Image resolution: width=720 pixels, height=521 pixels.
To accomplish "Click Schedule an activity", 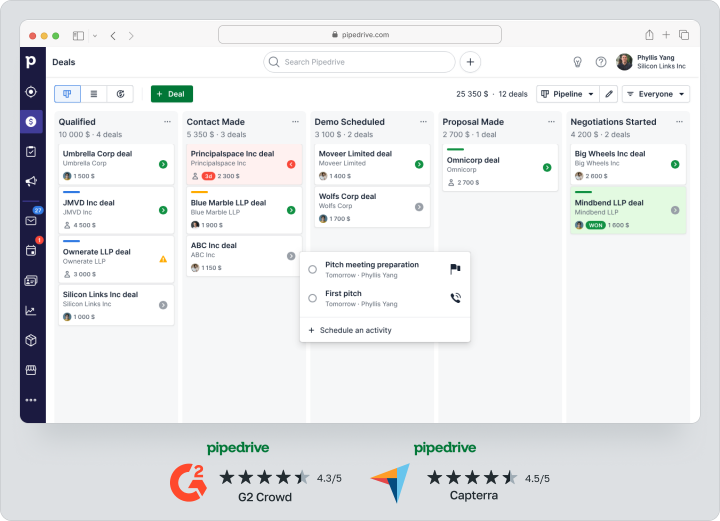I will pos(350,330).
